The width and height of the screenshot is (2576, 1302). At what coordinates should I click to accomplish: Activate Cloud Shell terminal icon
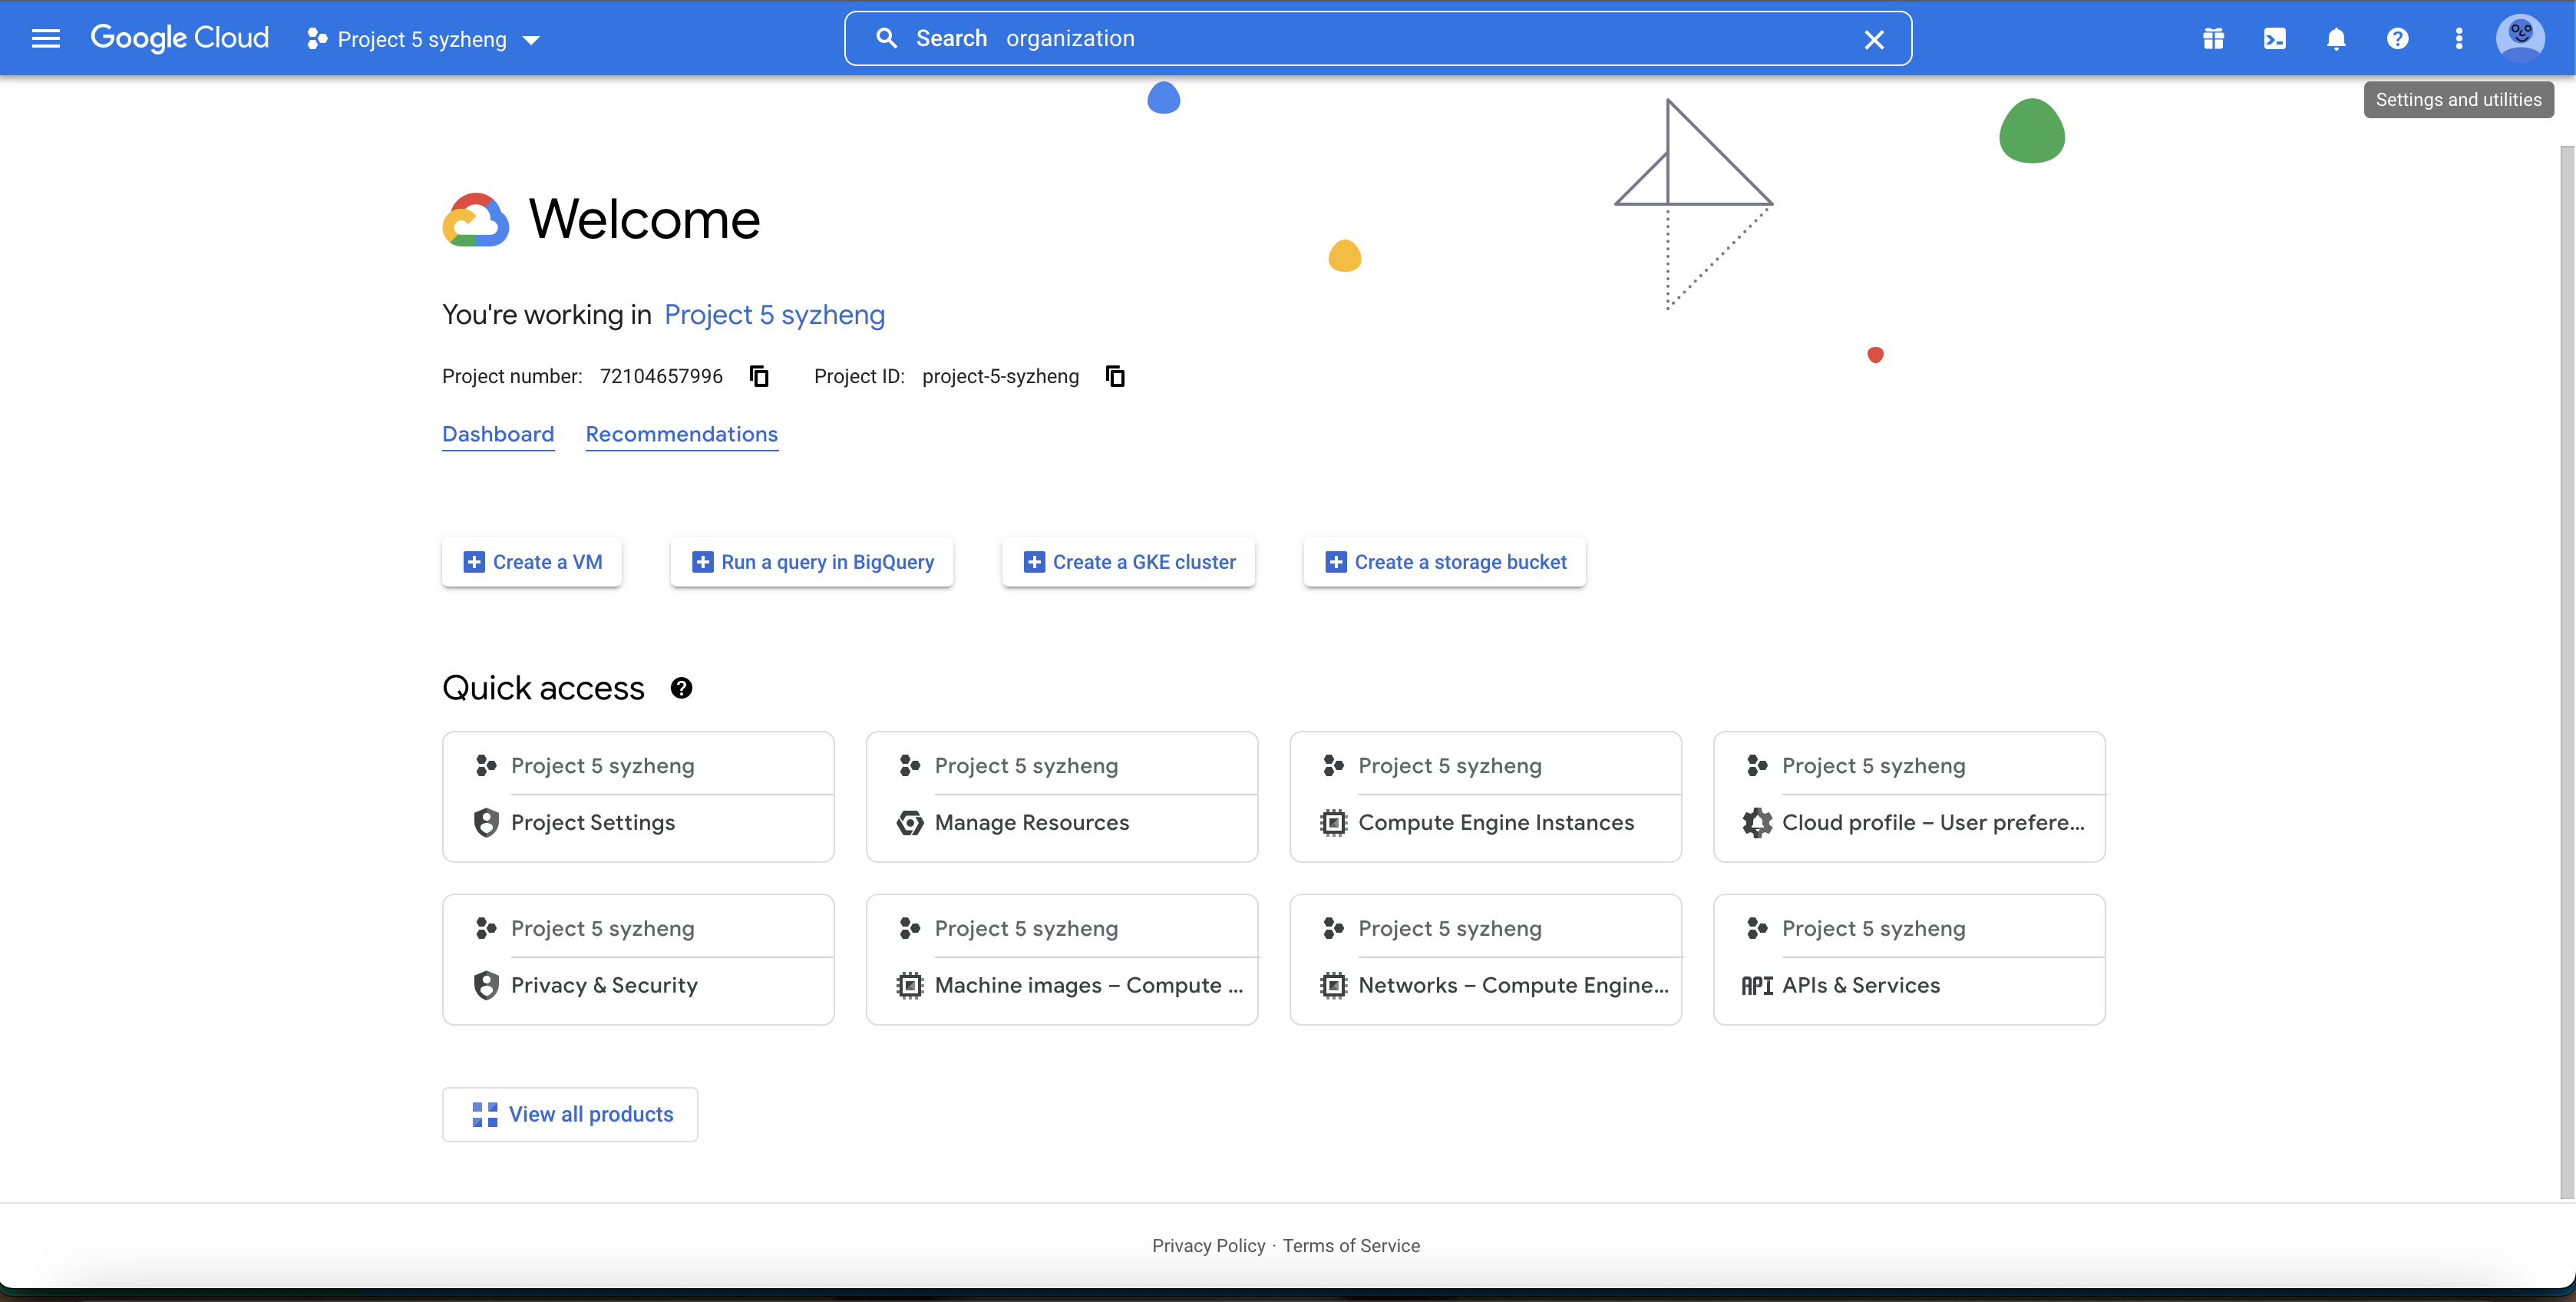coord(2274,39)
